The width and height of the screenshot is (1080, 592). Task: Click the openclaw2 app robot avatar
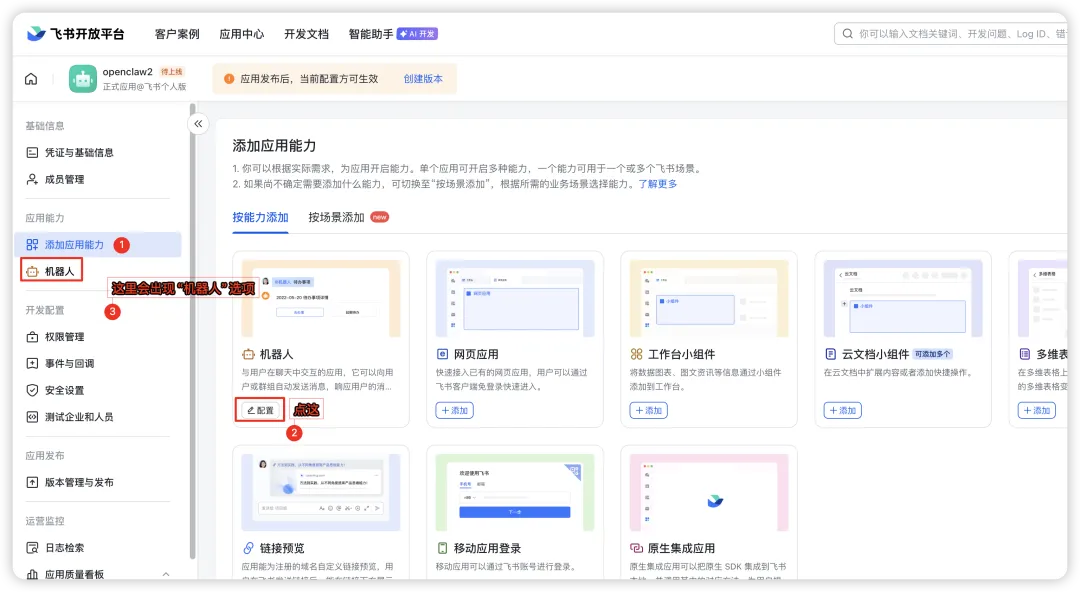[83, 79]
